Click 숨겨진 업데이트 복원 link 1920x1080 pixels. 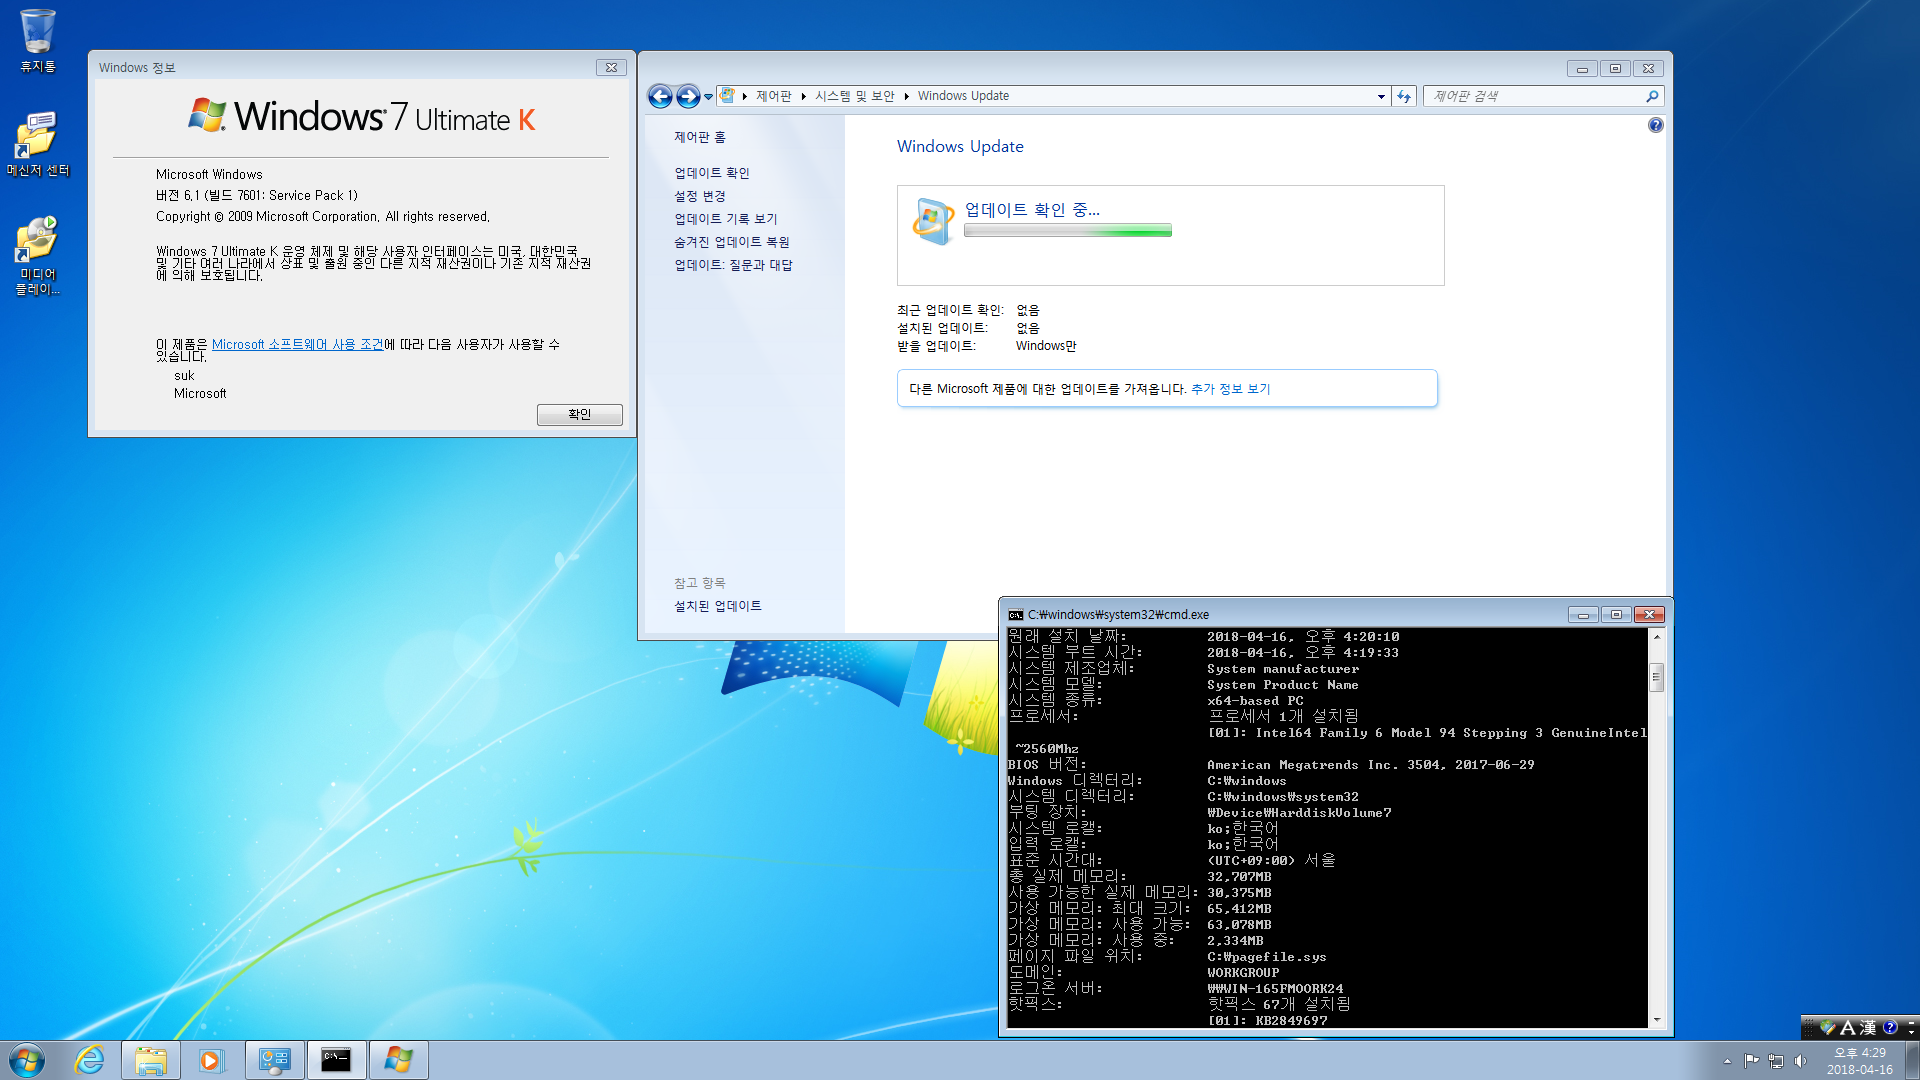732,242
